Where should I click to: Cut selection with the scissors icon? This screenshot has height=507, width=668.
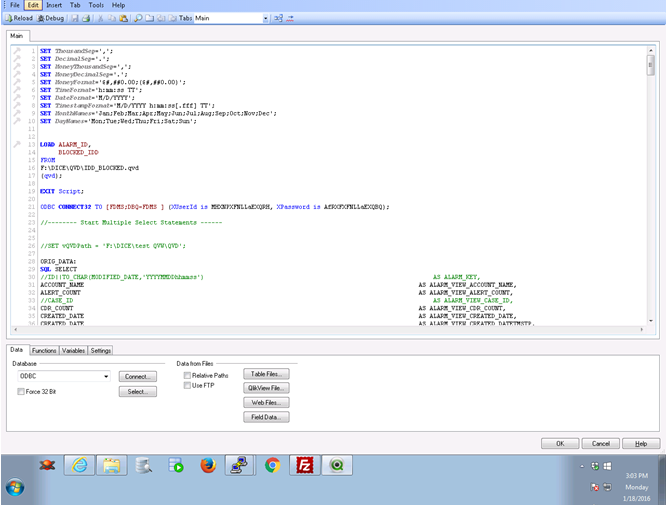[101, 18]
